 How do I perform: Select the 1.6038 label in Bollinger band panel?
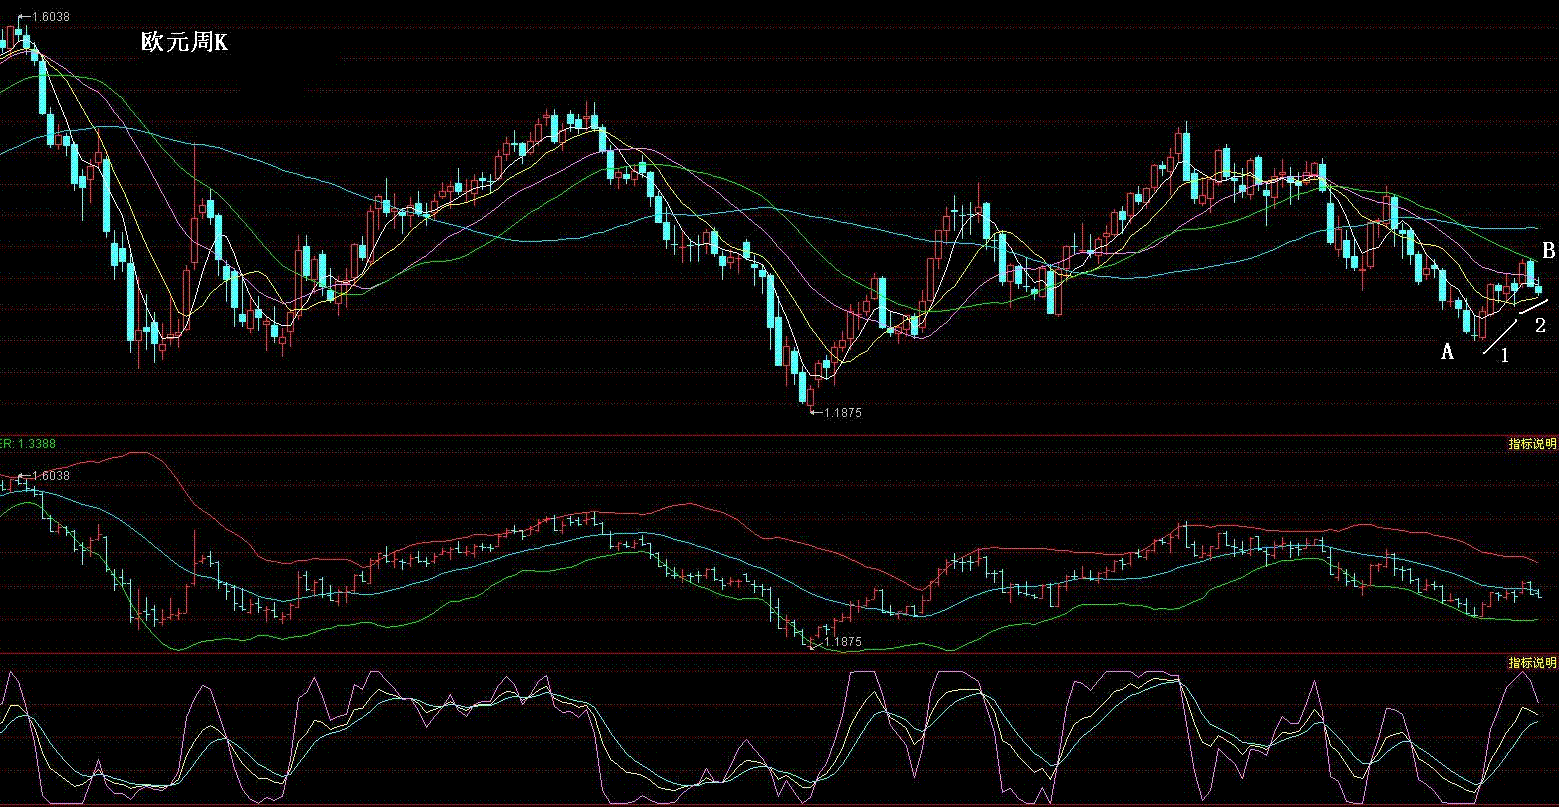coord(51,476)
